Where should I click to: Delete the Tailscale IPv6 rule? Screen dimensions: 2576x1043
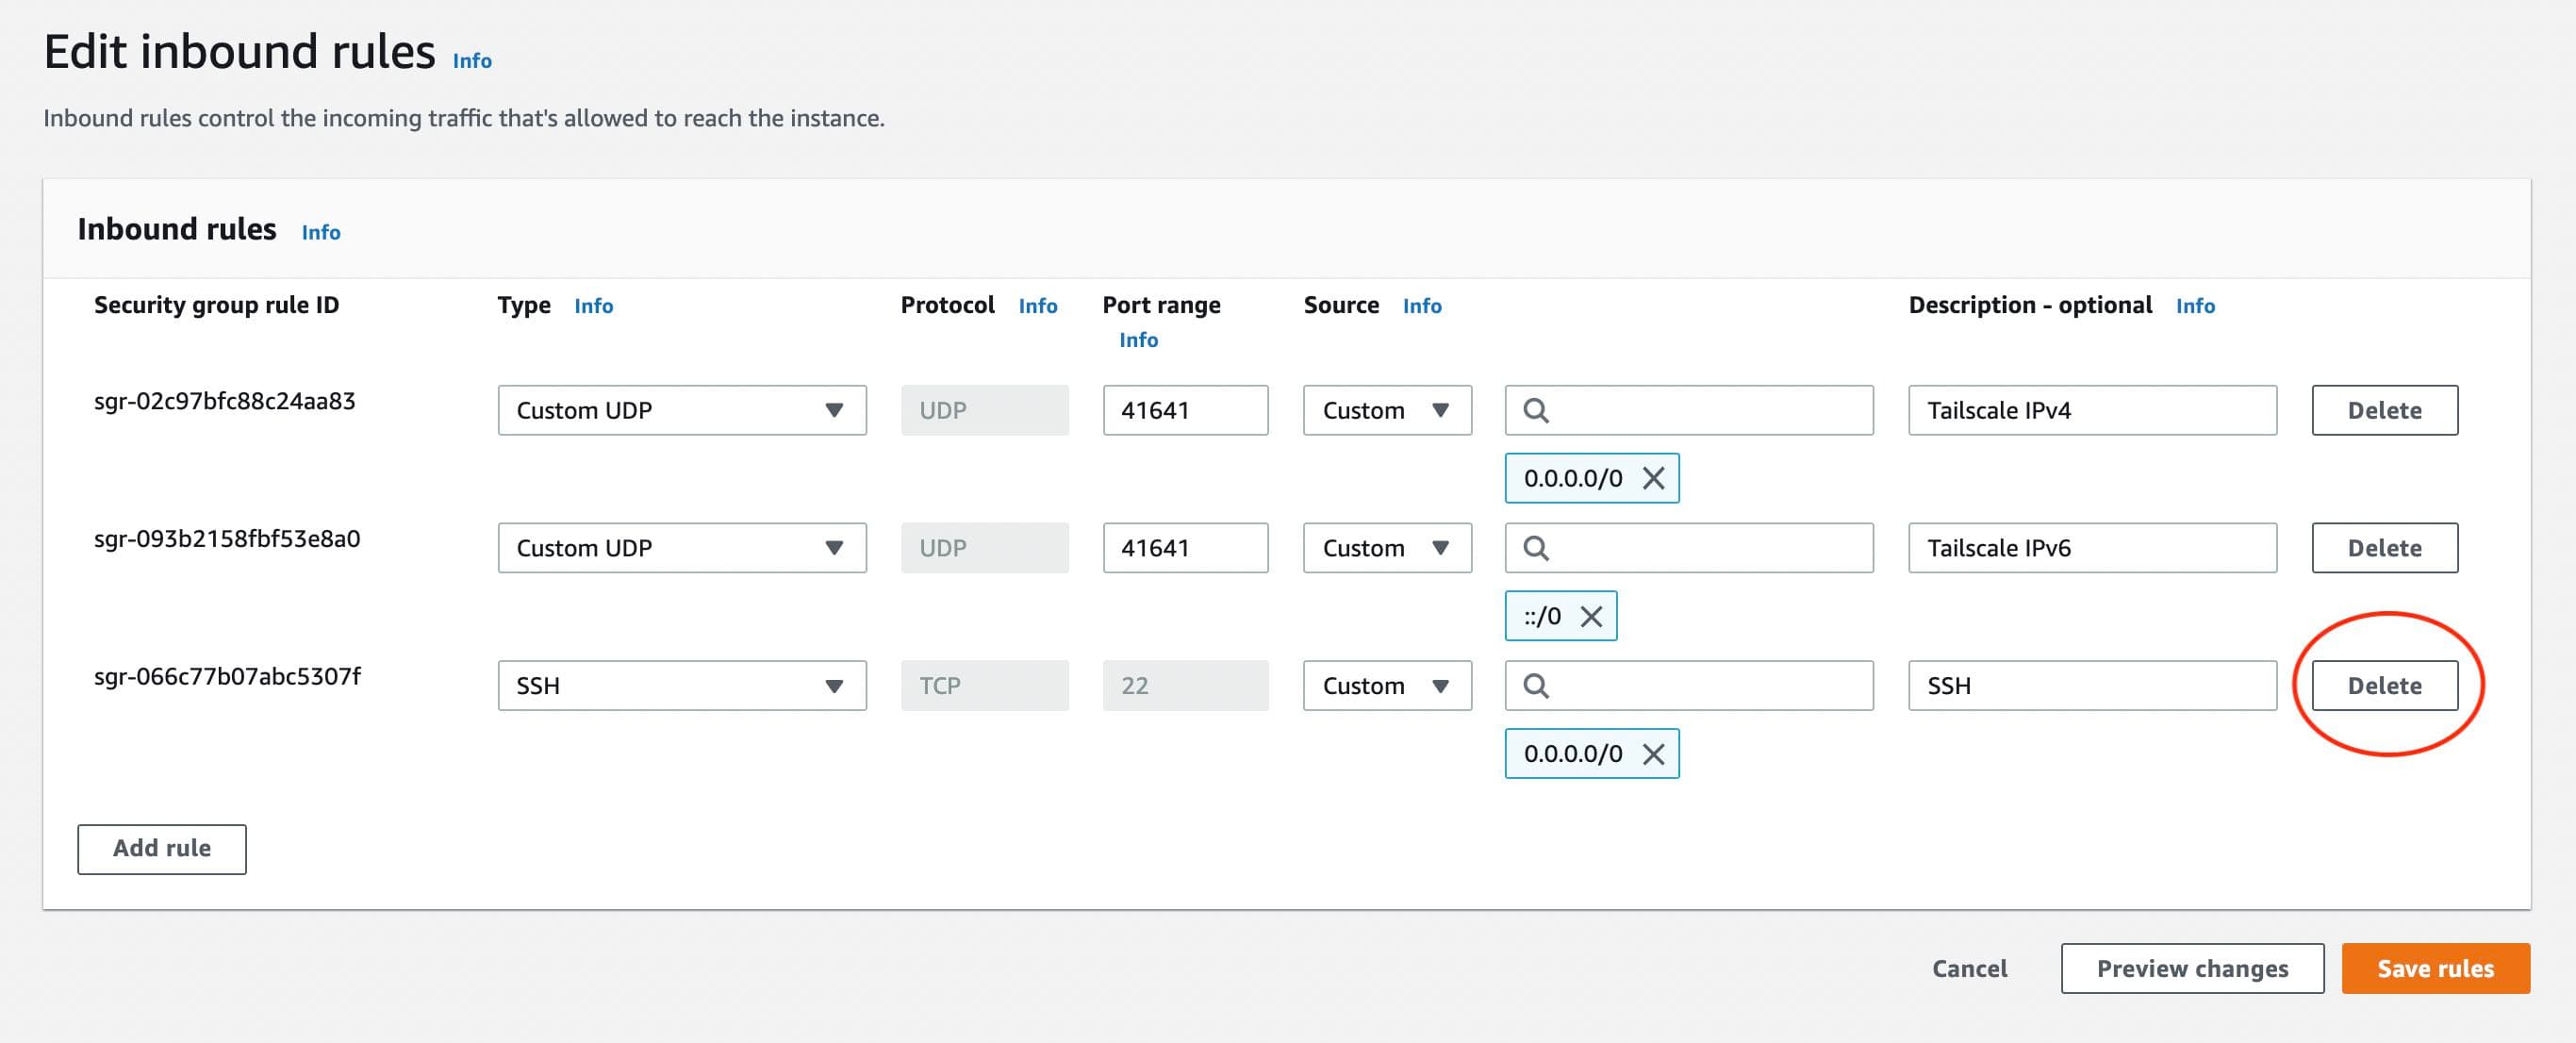click(2384, 548)
